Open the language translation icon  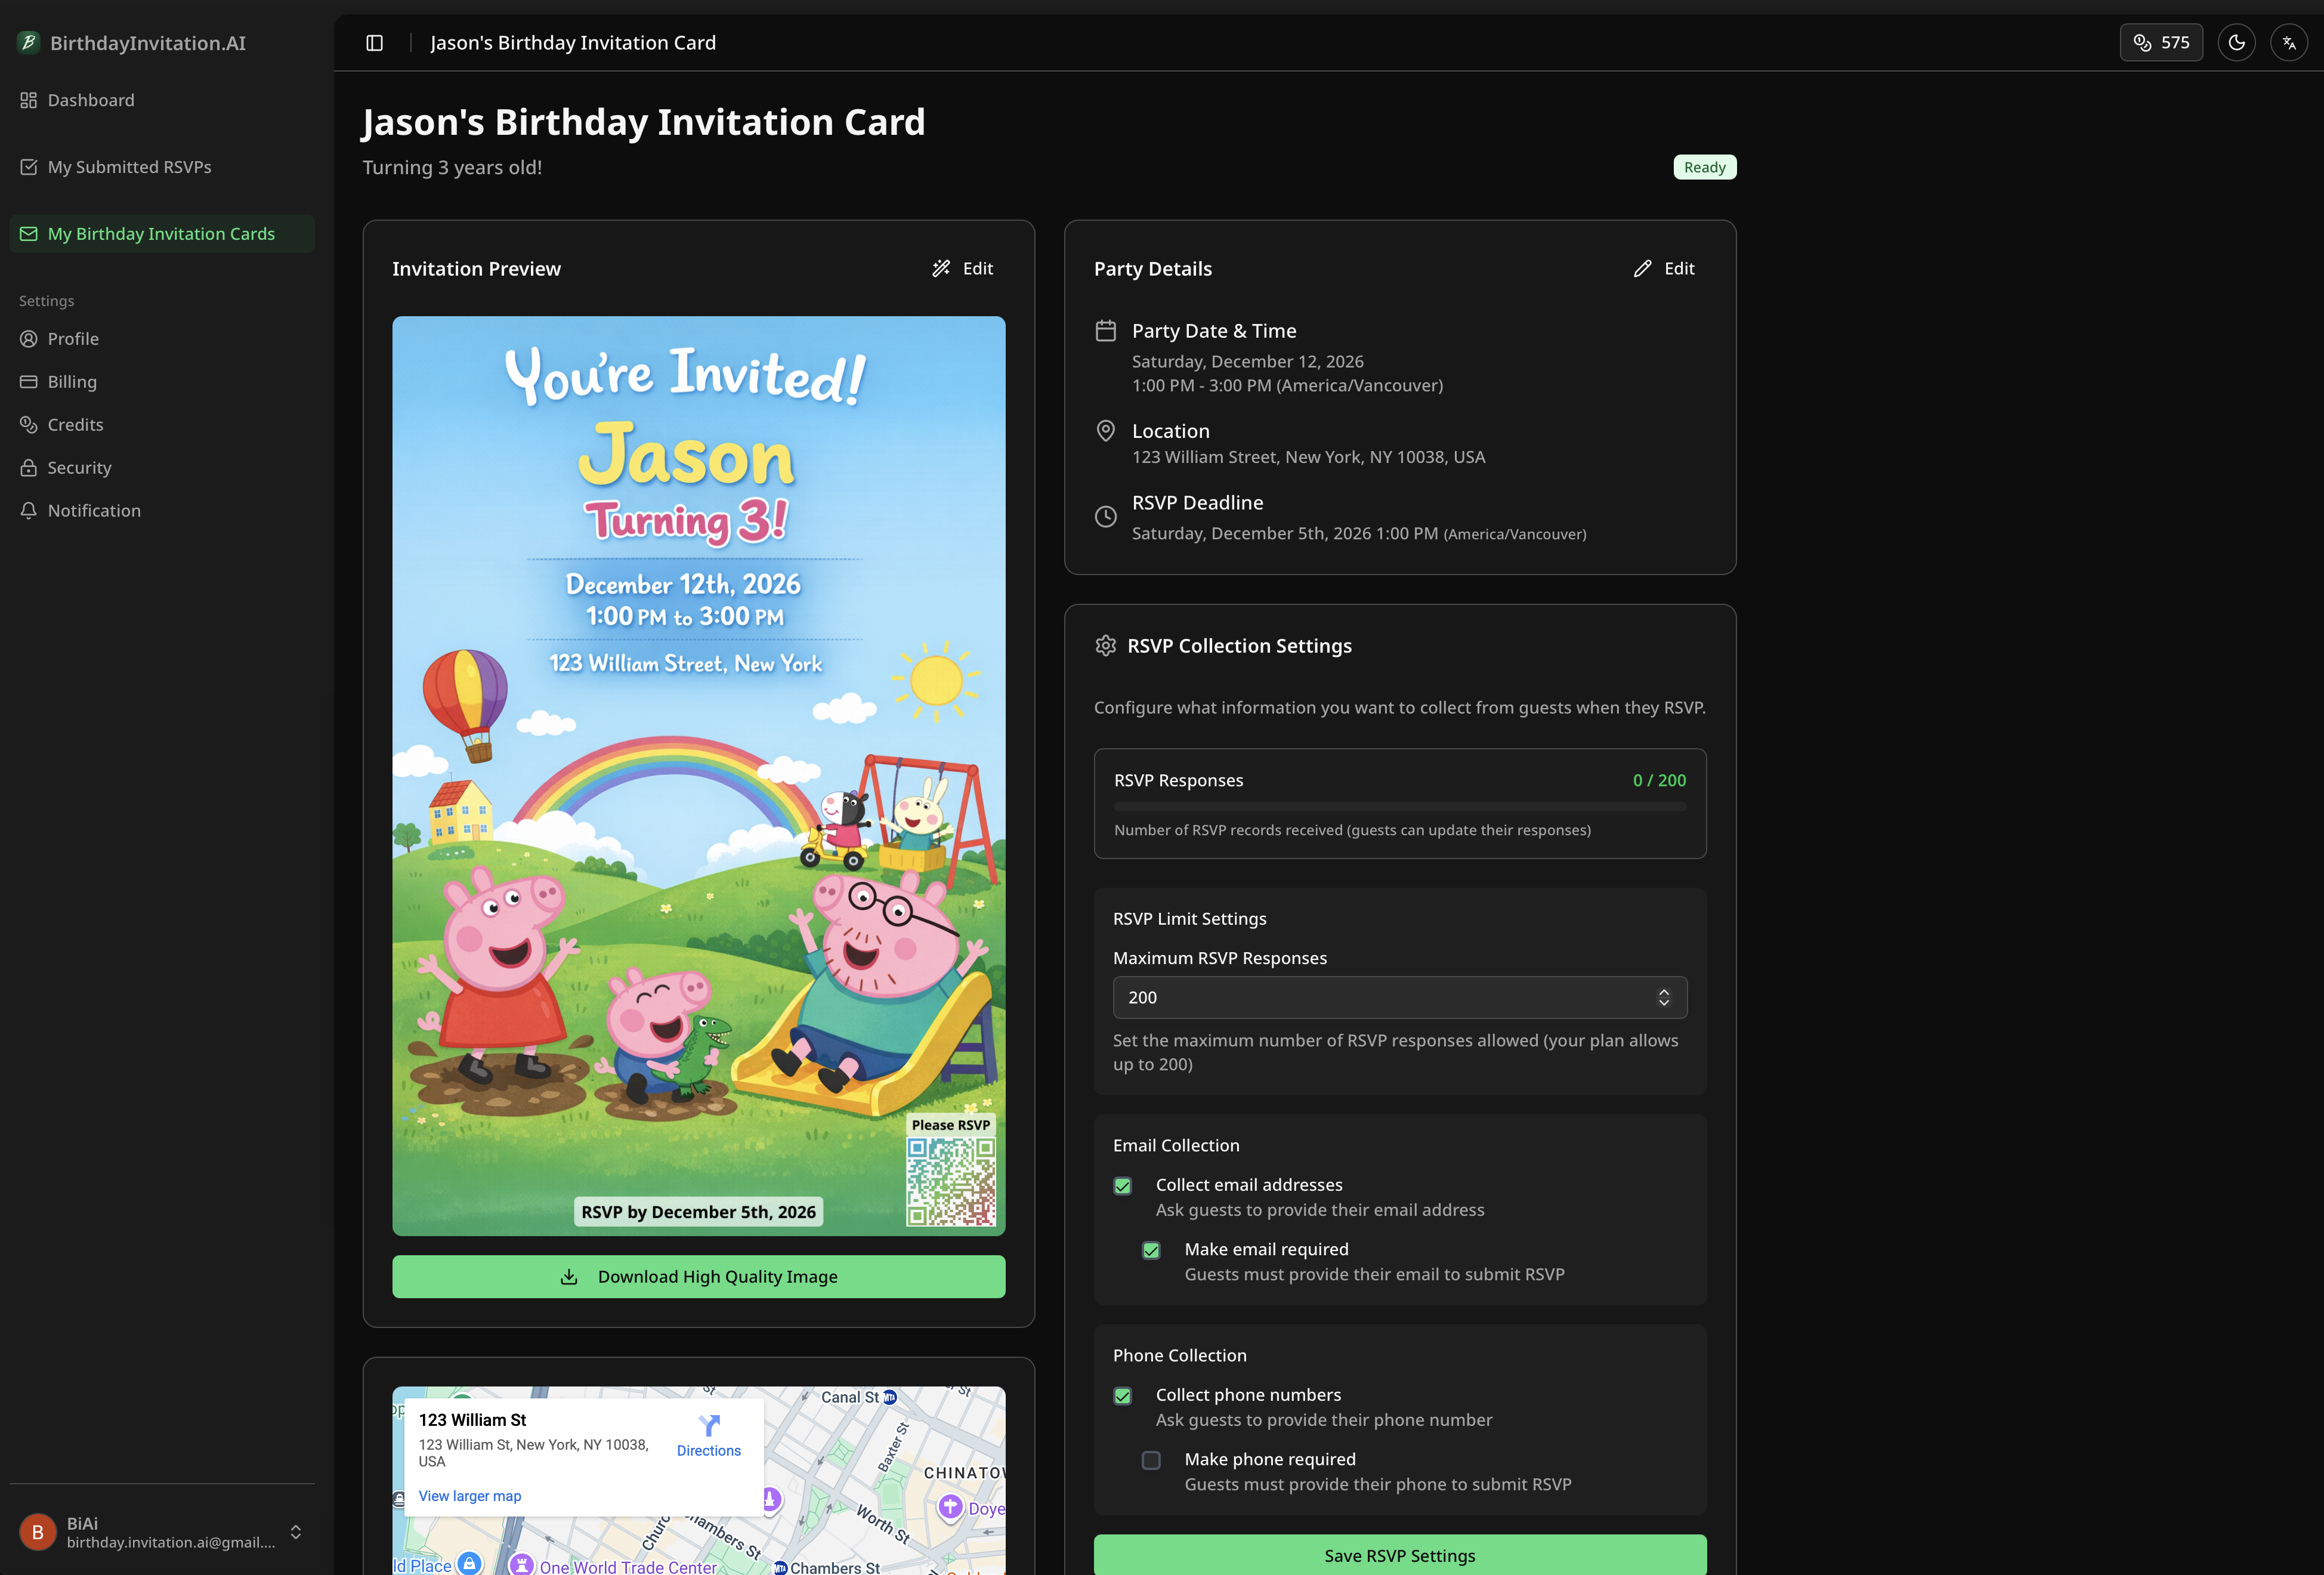2290,42
